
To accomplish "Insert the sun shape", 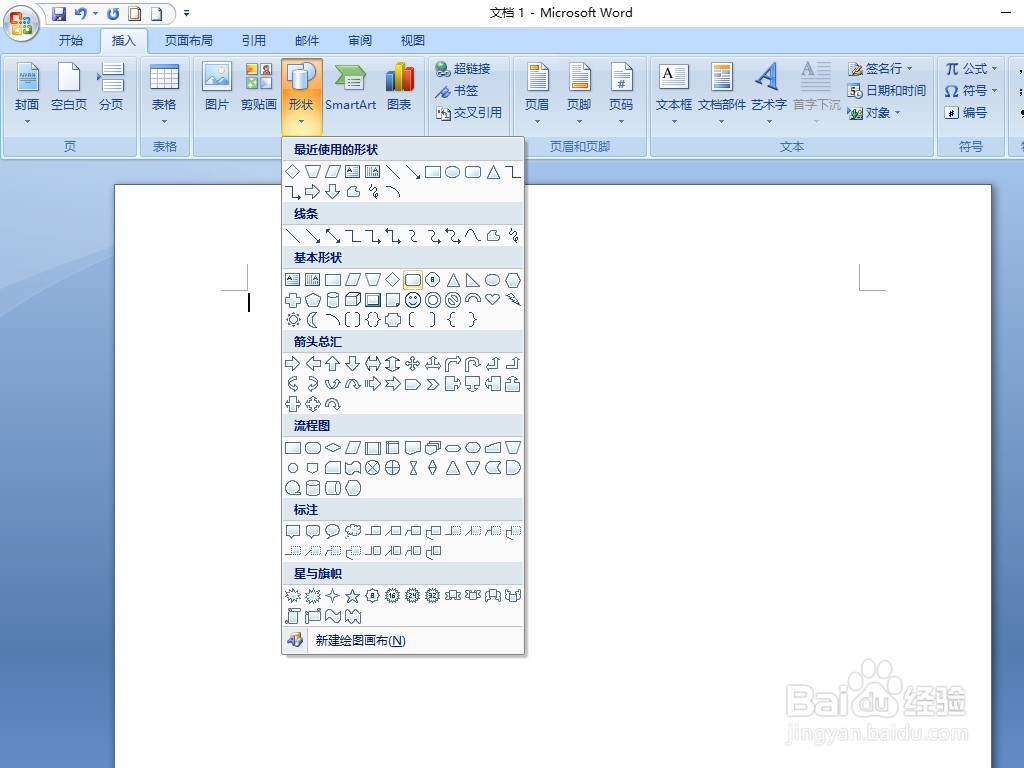I will (293, 319).
